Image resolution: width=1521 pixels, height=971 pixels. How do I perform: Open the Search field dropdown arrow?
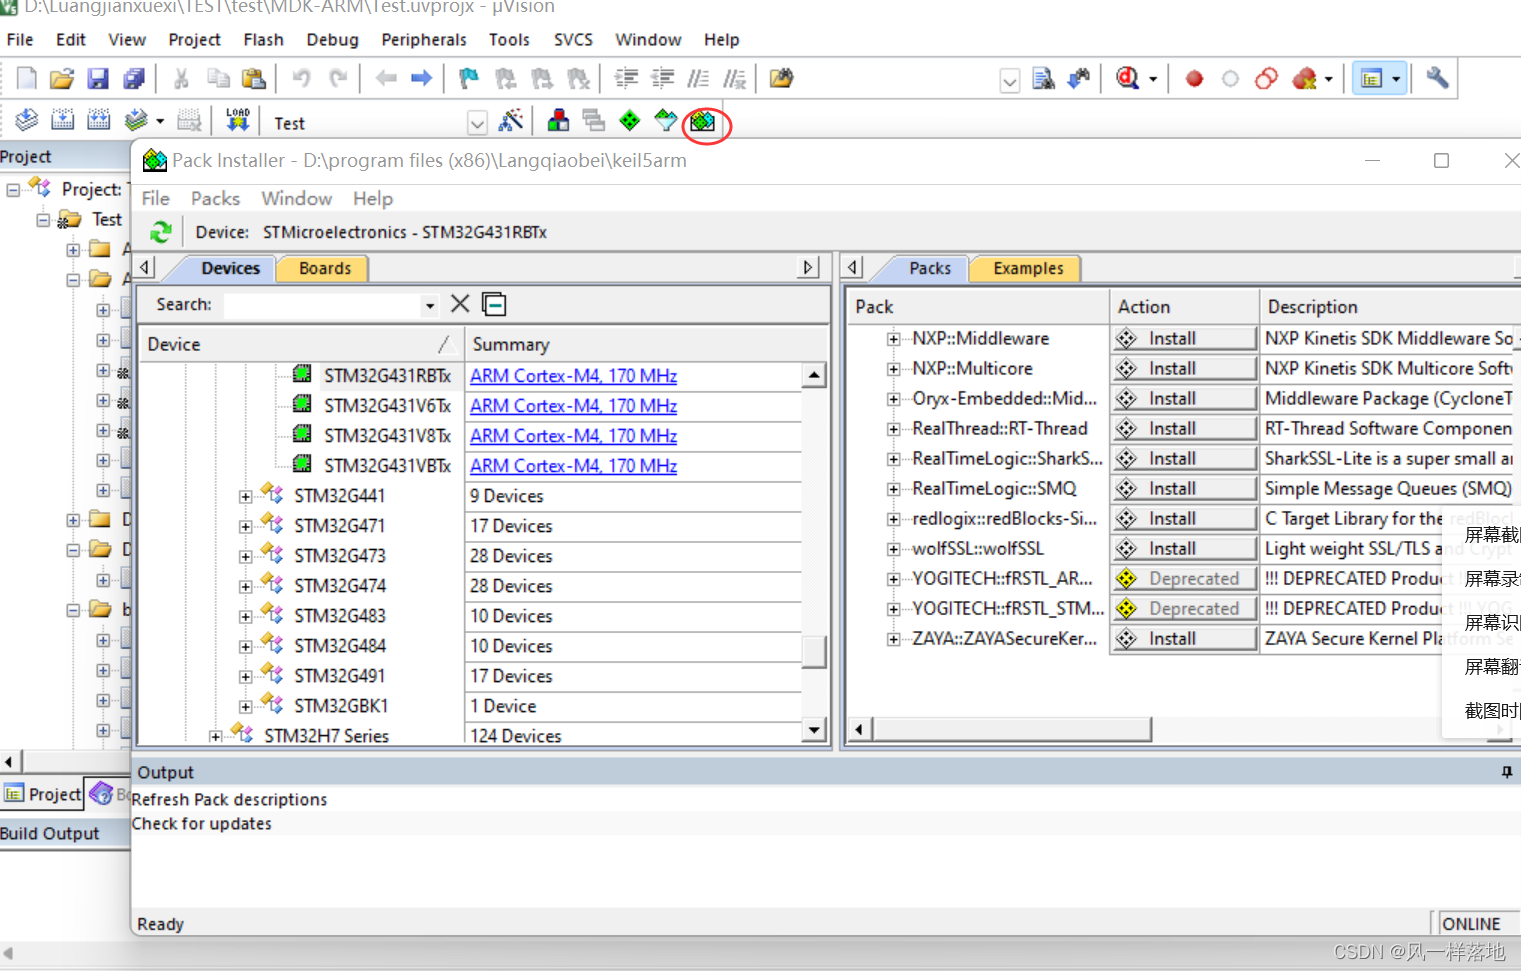[430, 306]
